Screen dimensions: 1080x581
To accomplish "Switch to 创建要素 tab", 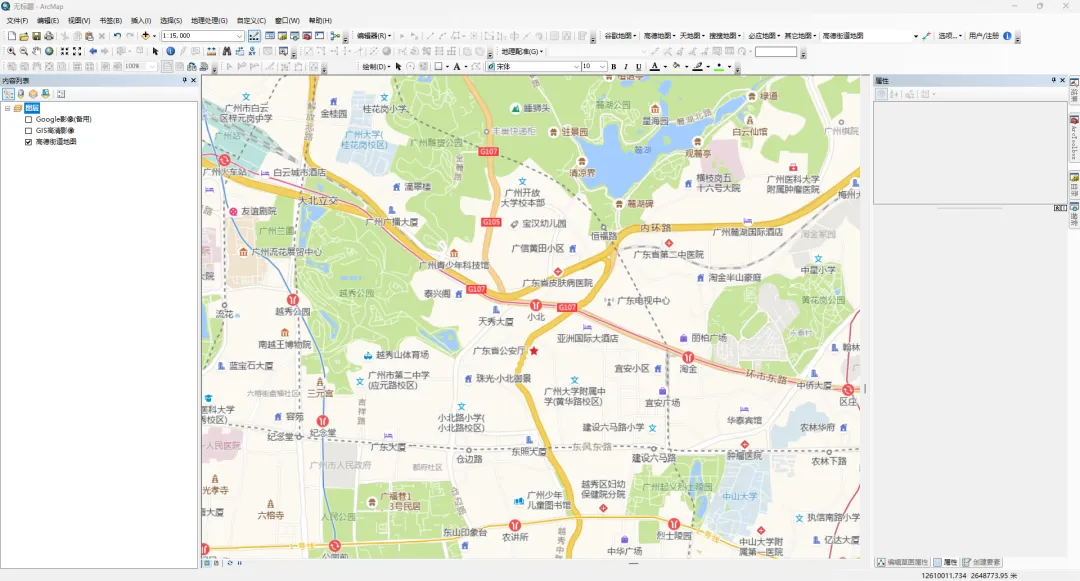I will click(x=982, y=562).
